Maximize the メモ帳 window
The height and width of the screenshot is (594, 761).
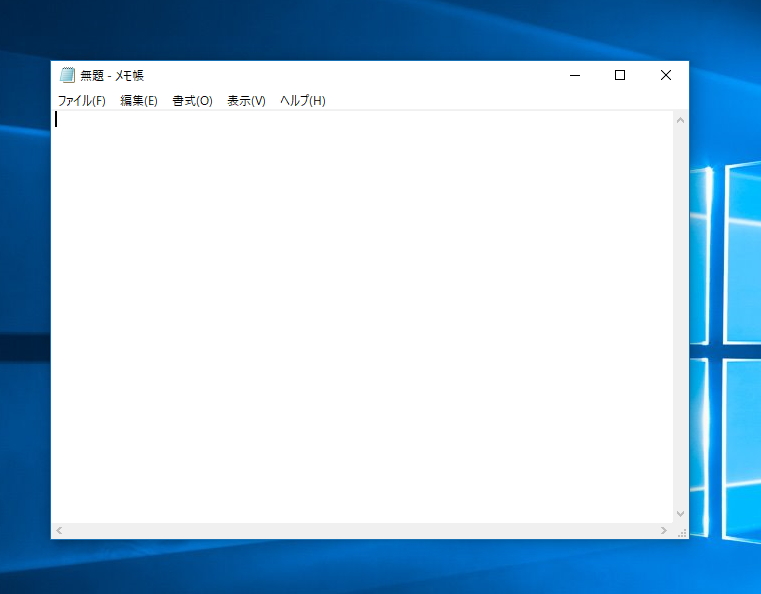(620, 75)
